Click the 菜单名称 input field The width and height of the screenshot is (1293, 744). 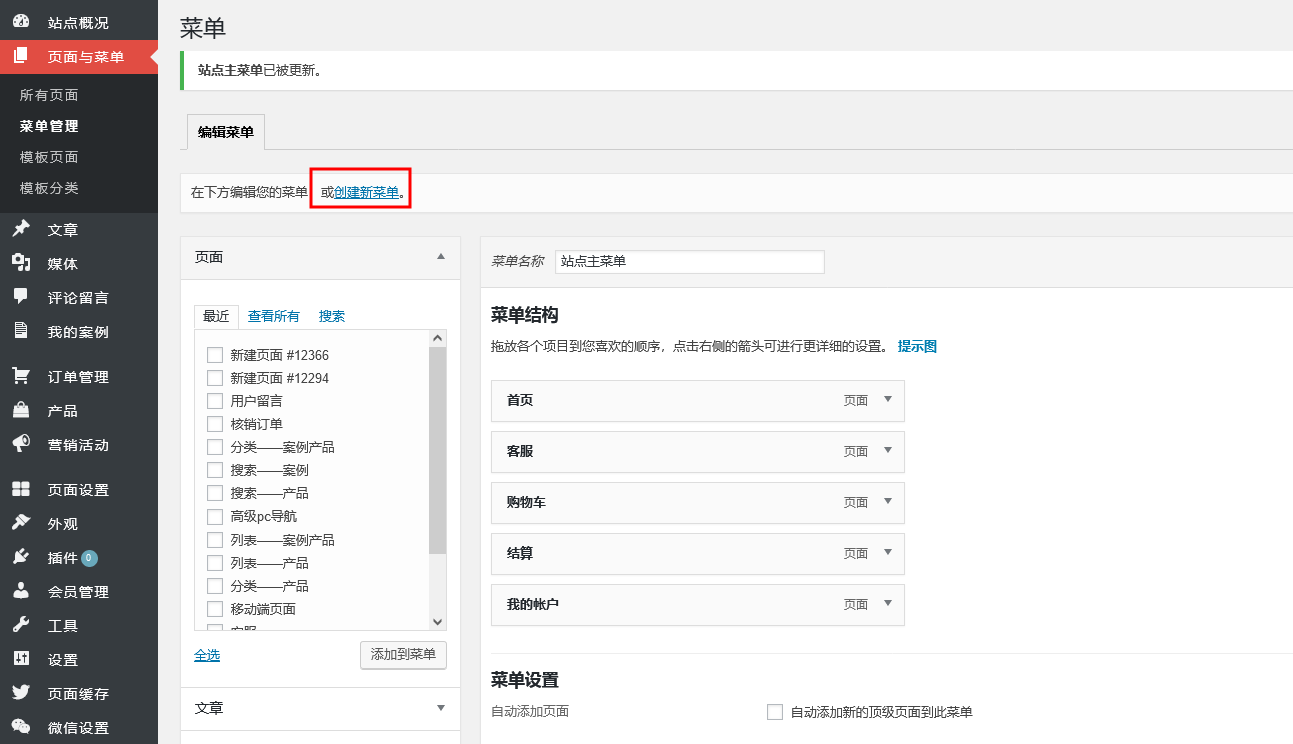point(689,262)
